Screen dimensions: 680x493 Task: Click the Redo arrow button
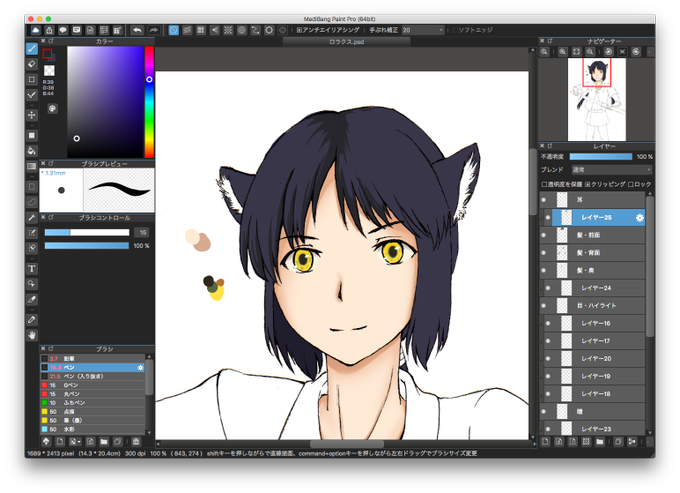click(x=154, y=30)
